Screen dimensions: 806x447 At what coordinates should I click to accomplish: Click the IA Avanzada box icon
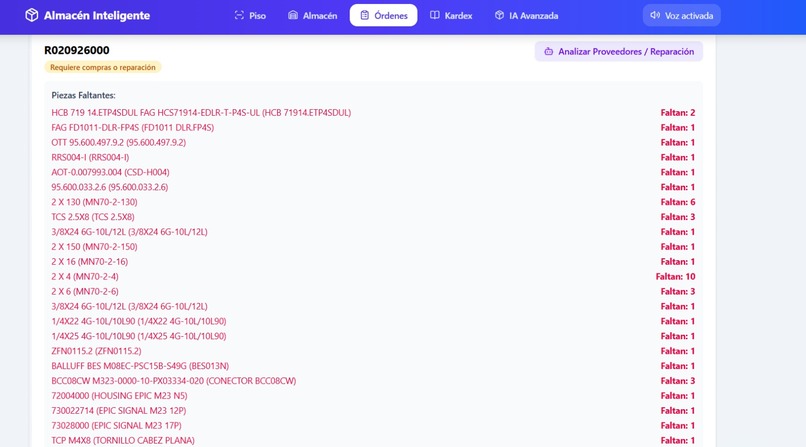click(x=499, y=15)
